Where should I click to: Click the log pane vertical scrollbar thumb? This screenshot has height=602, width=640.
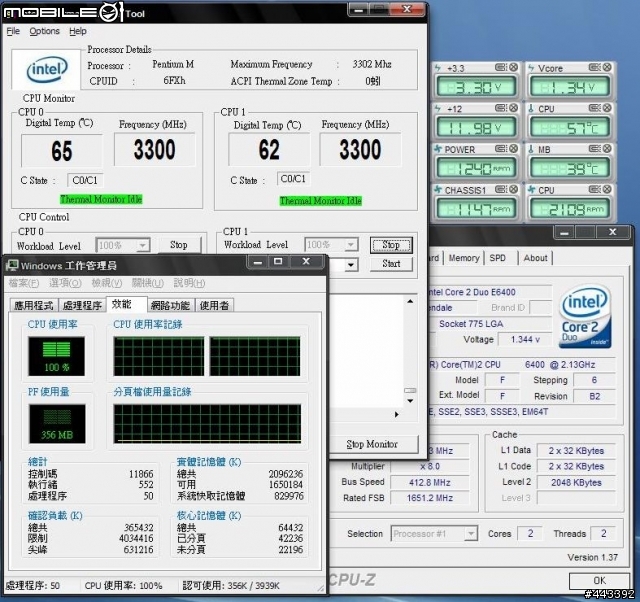point(410,391)
